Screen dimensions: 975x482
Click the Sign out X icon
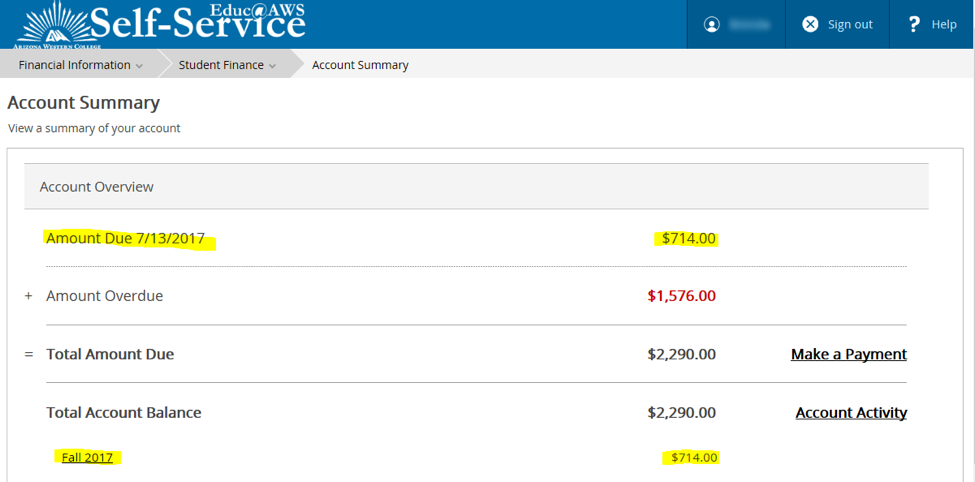(x=810, y=24)
